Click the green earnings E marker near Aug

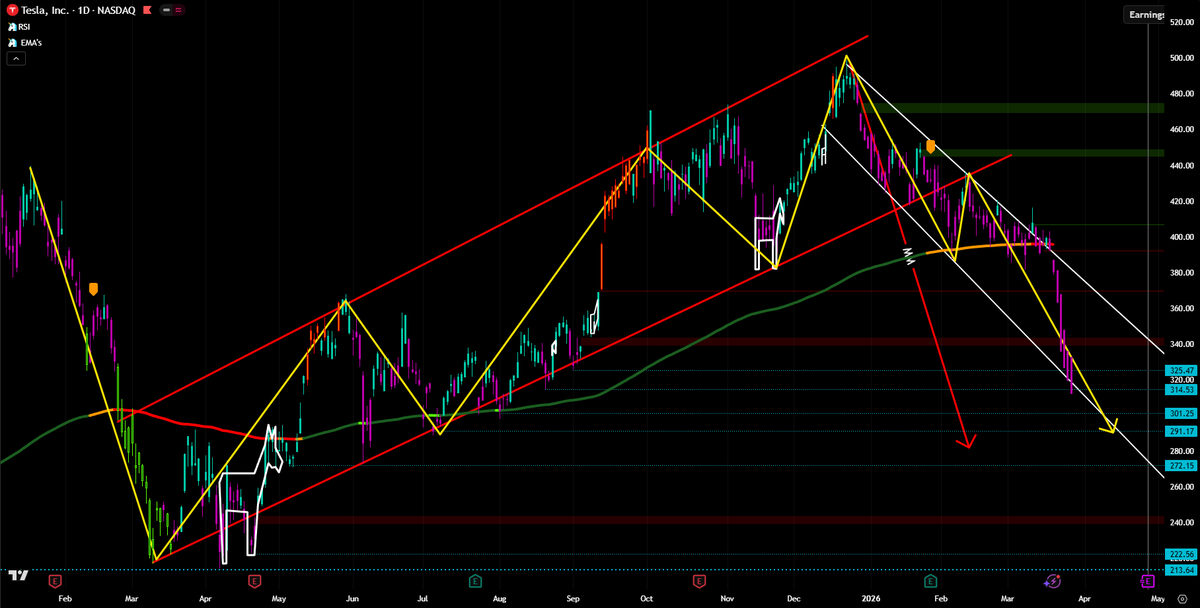click(x=474, y=580)
